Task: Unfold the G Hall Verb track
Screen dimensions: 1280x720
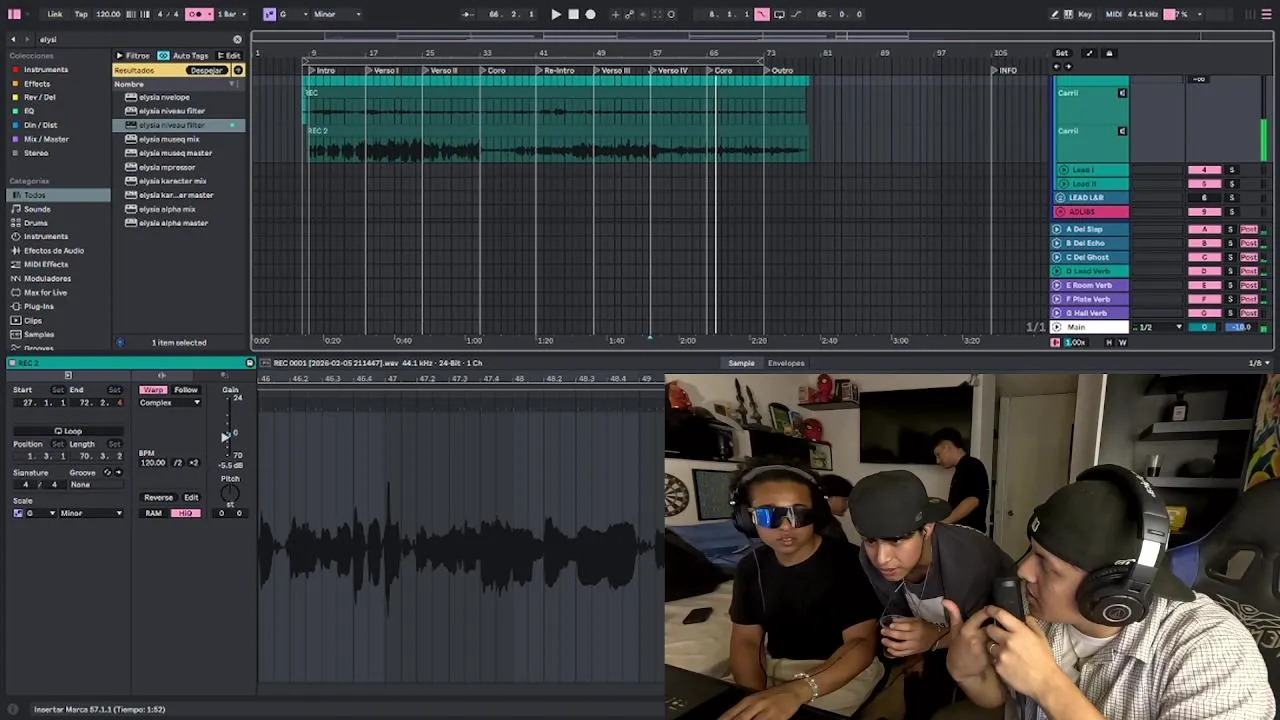Action: (1057, 313)
